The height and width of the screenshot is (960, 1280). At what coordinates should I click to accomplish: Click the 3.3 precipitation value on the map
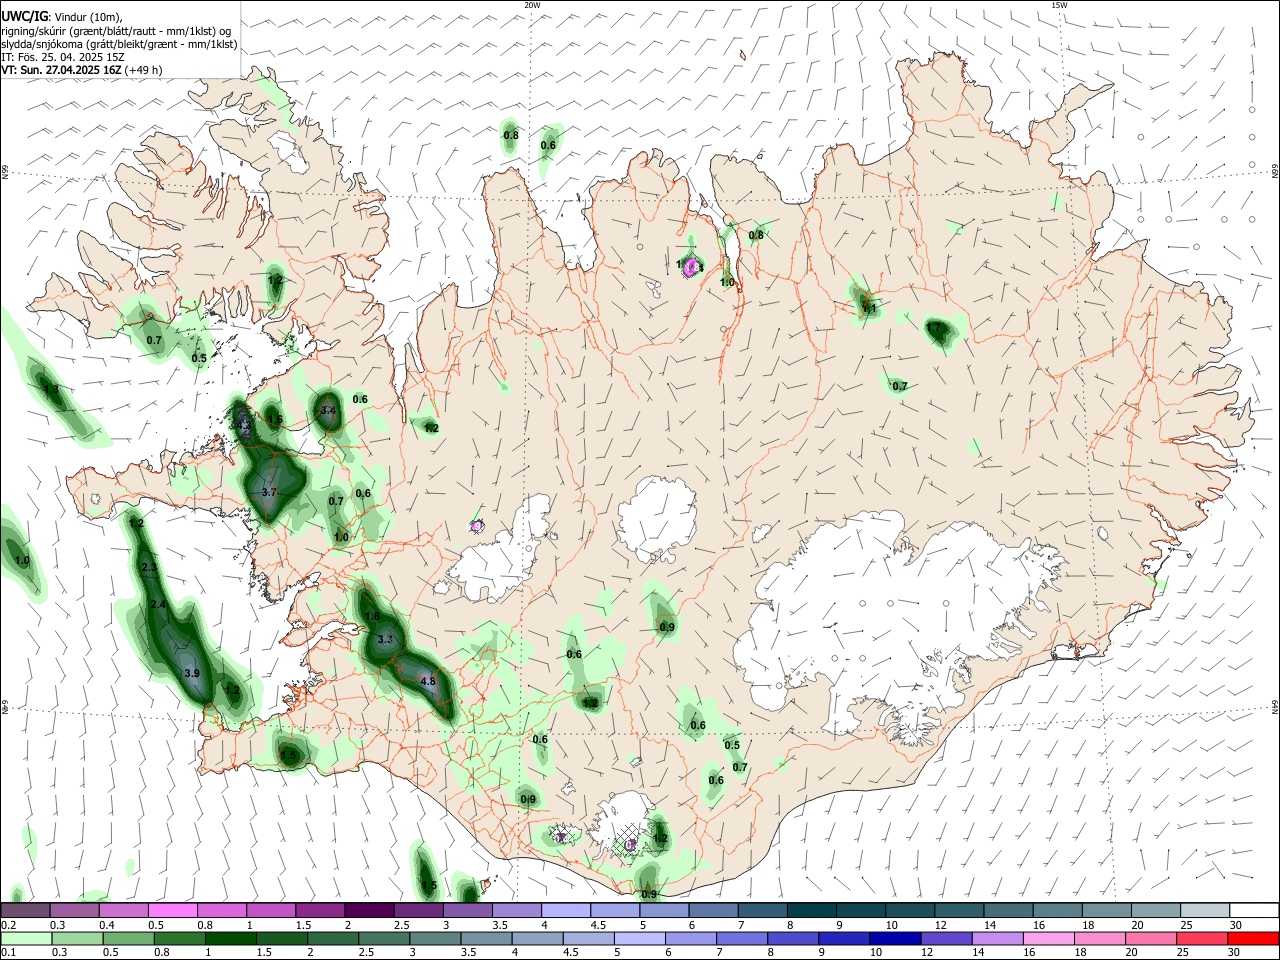click(385, 639)
